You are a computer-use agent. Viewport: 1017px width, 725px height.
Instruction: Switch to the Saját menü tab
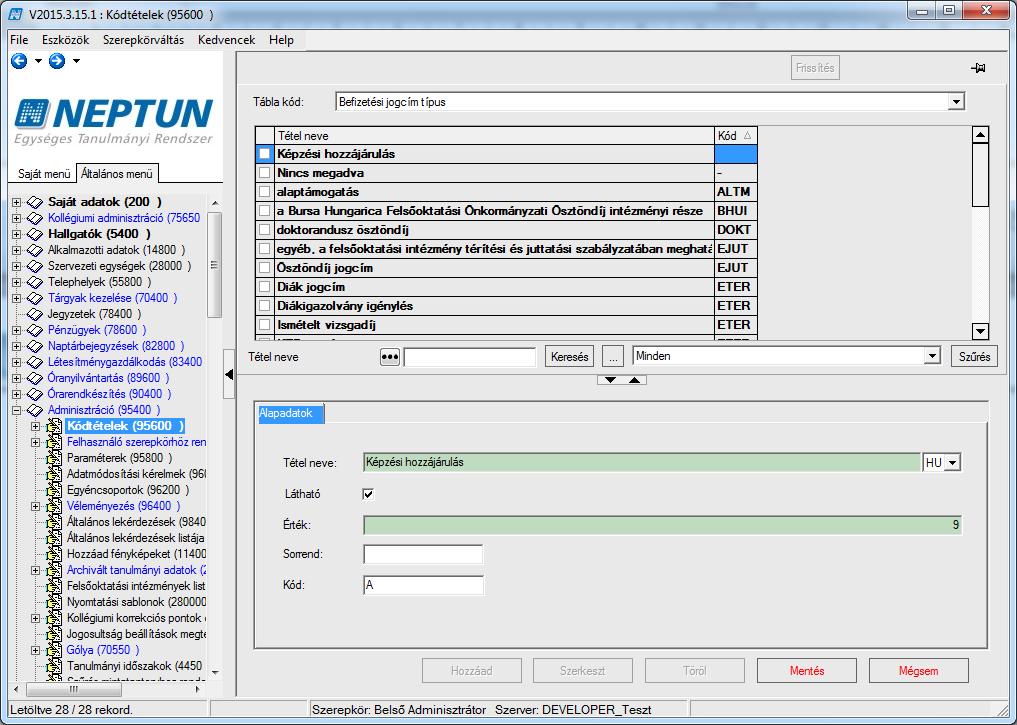[43, 174]
